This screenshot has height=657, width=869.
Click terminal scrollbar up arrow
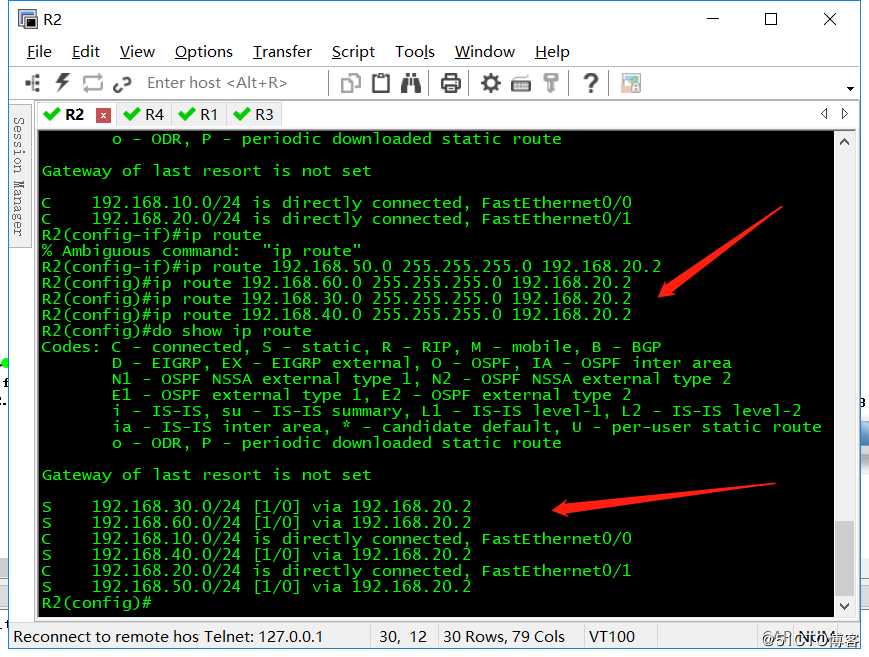click(844, 142)
